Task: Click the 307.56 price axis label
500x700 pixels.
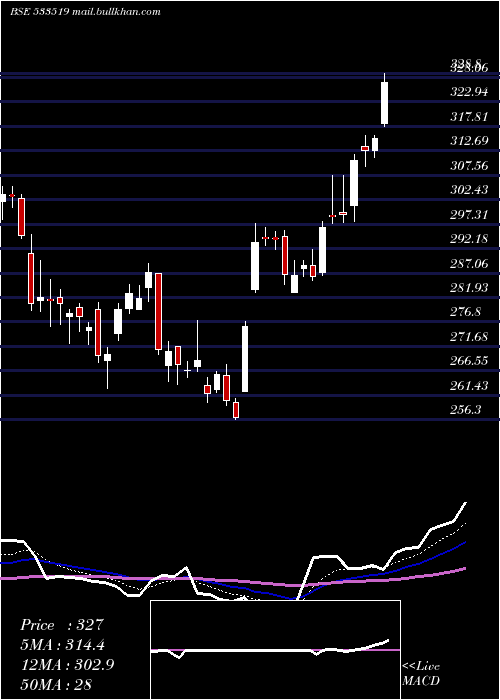Action: coord(469,166)
